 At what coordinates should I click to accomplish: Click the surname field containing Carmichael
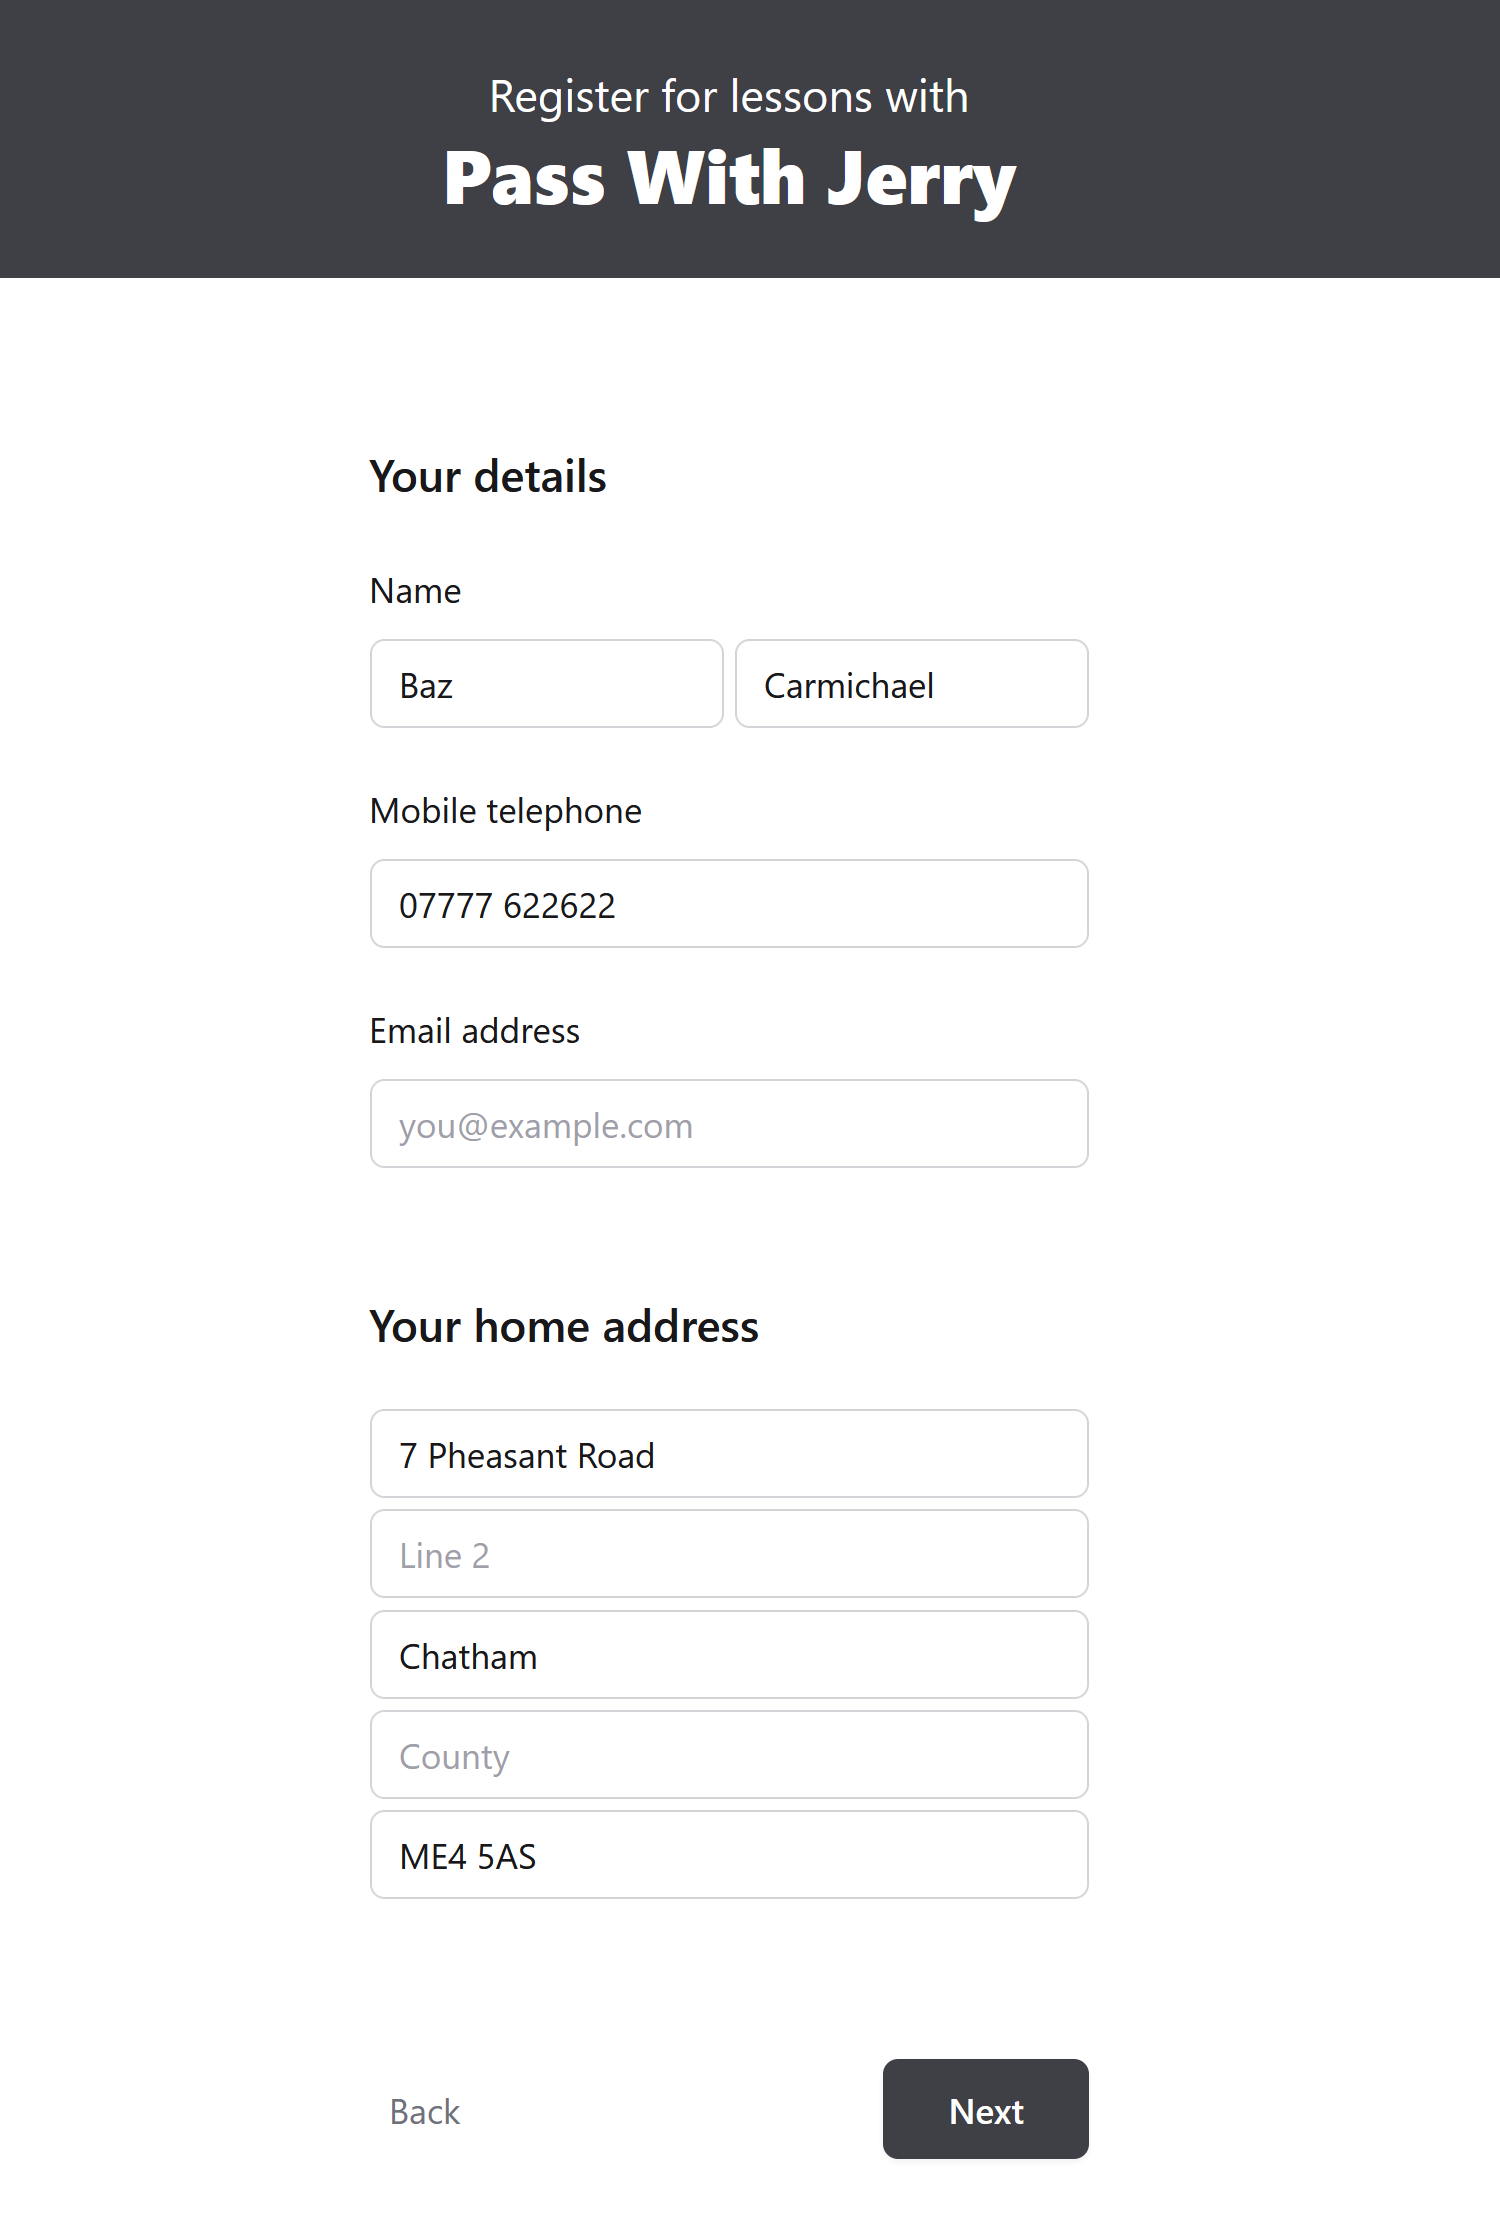pyautogui.click(x=911, y=684)
